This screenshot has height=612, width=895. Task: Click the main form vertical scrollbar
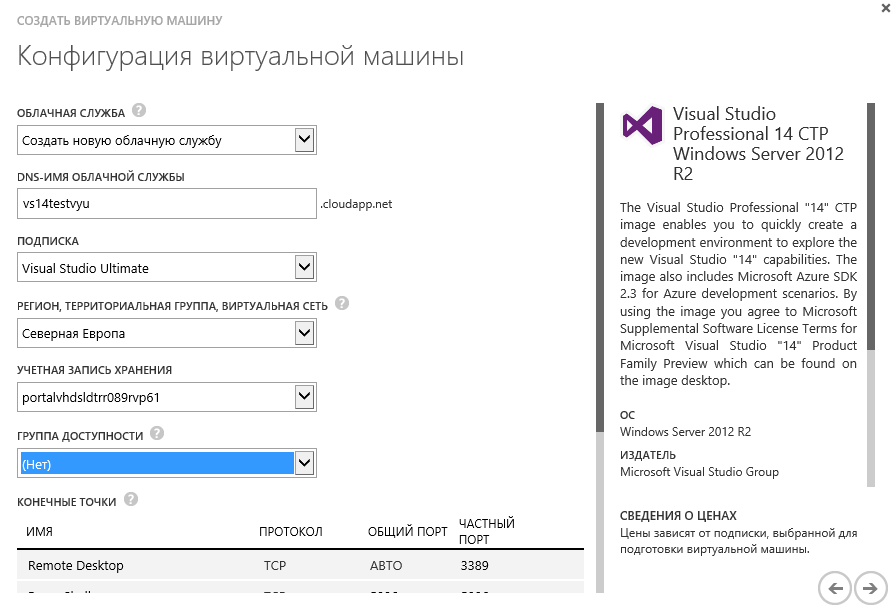pyautogui.click(x=600, y=348)
